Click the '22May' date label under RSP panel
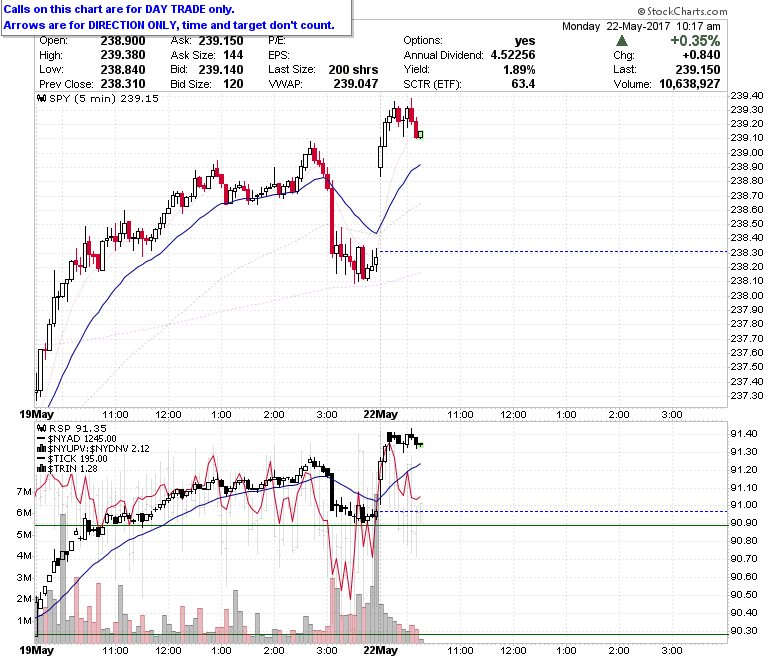The image size is (780, 659). click(x=381, y=650)
